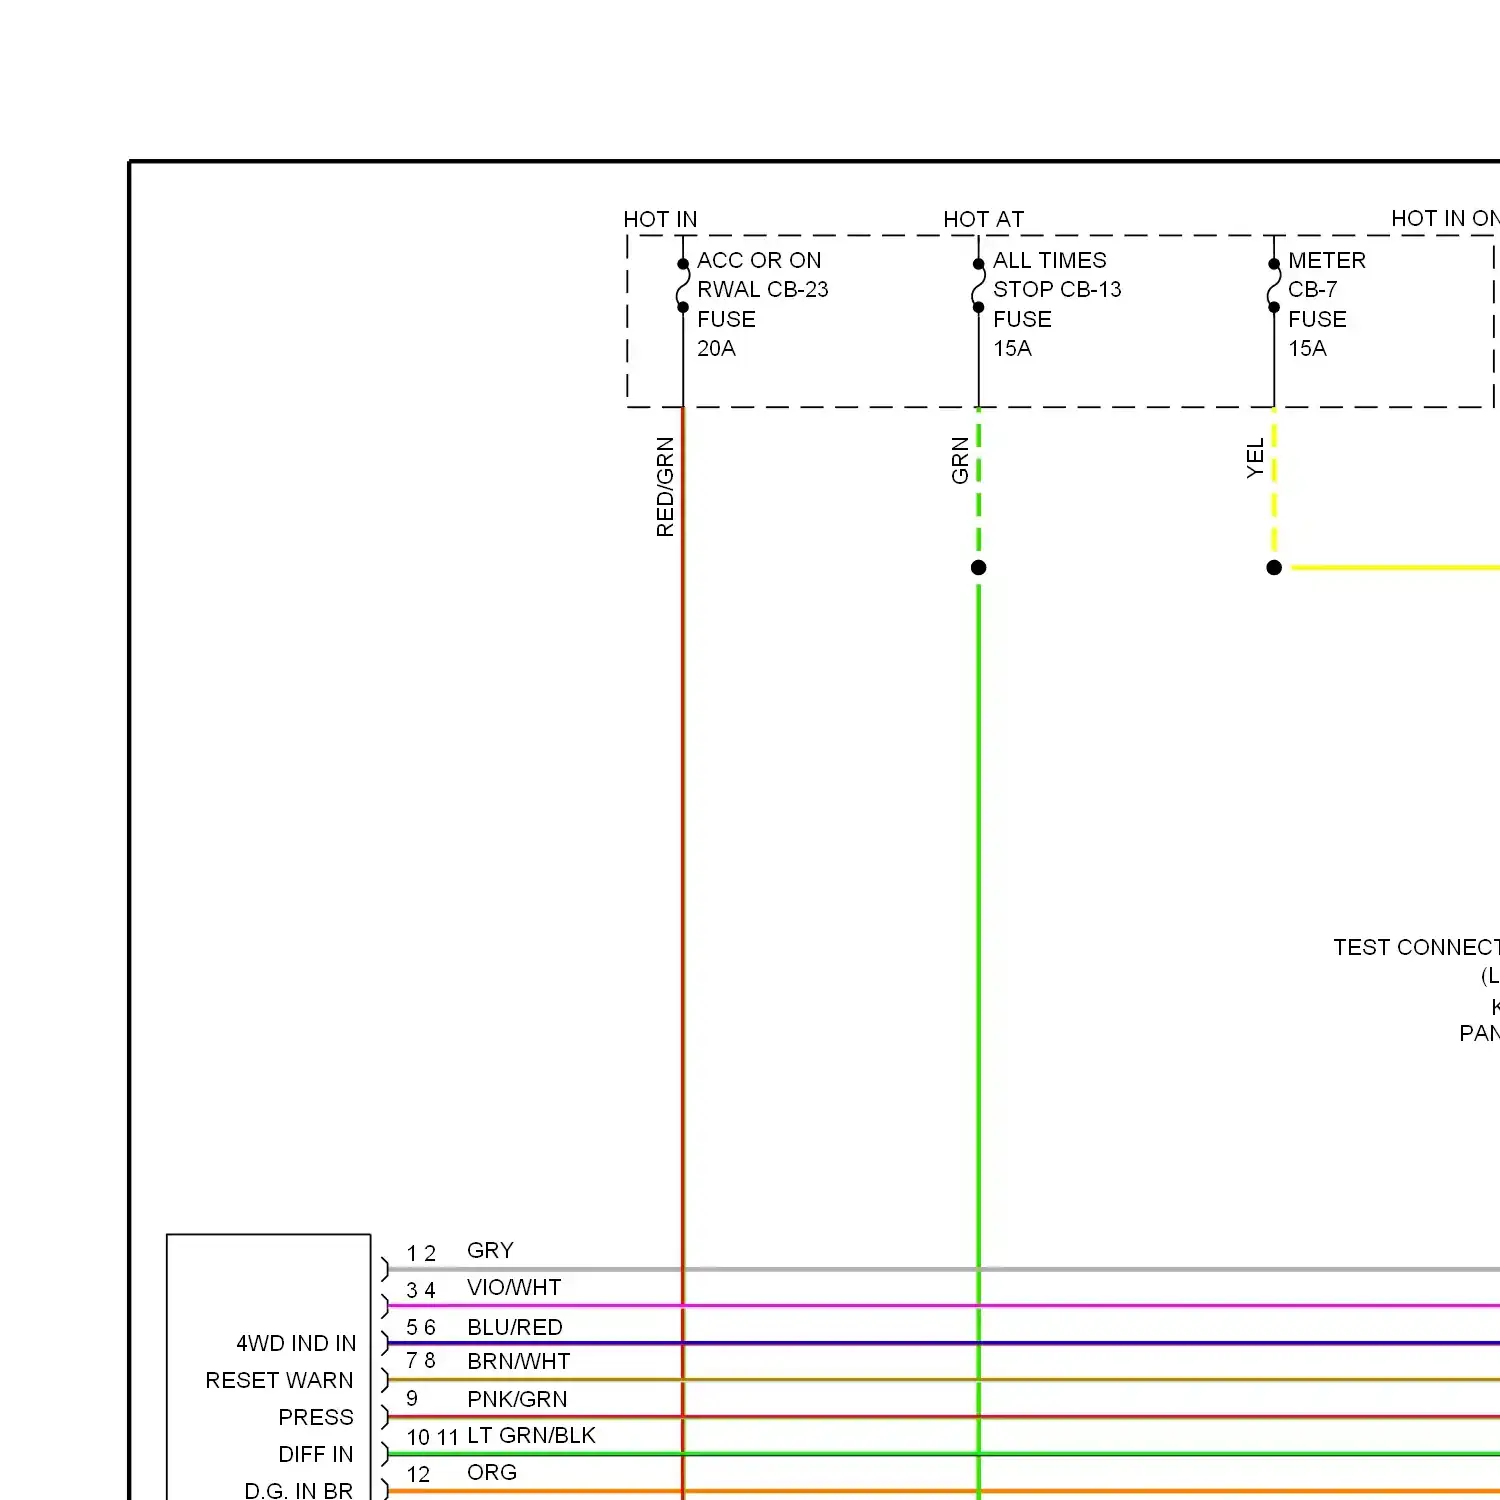Click the HOT IN header above RWAL fuse

click(x=660, y=219)
